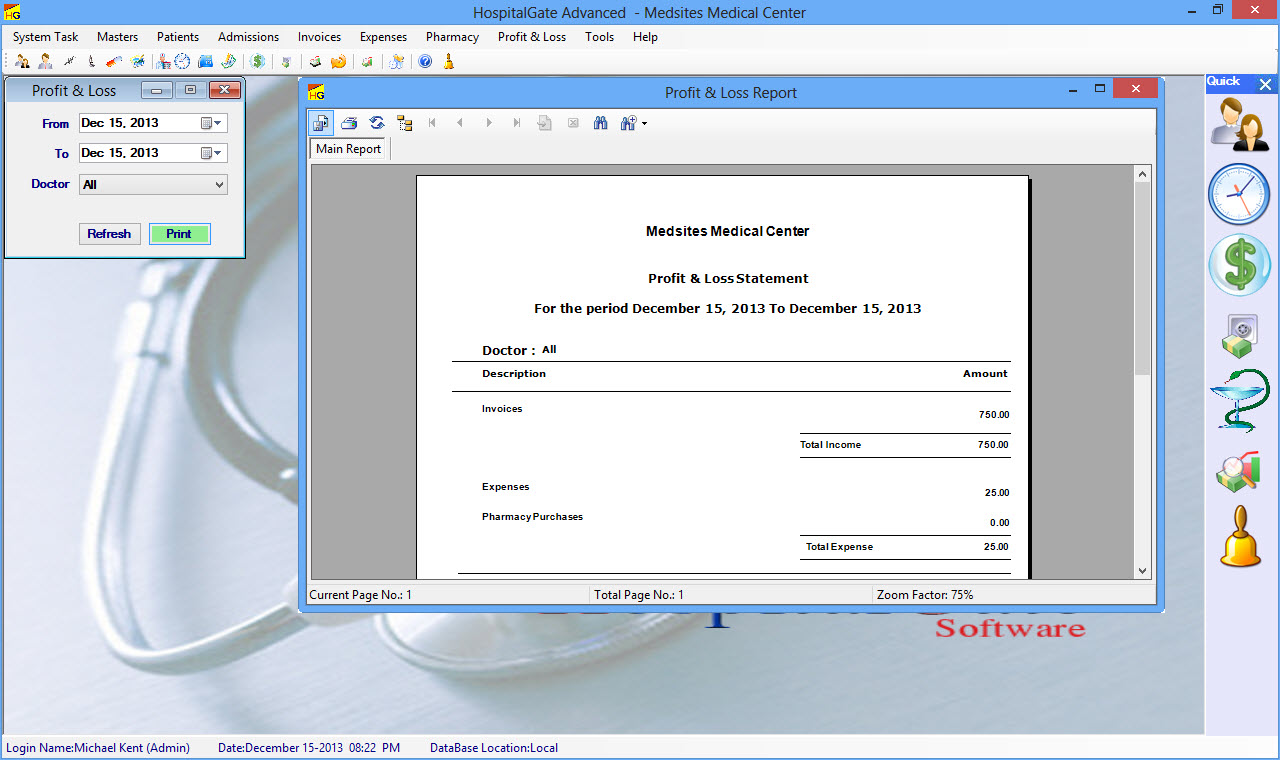Open the From date calendar dropdown

tap(211, 124)
